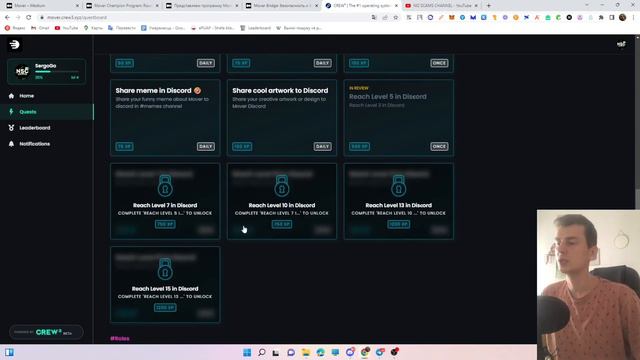Click the browser back arrow
Screen dimensions: 640x360
[x=7, y=18]
